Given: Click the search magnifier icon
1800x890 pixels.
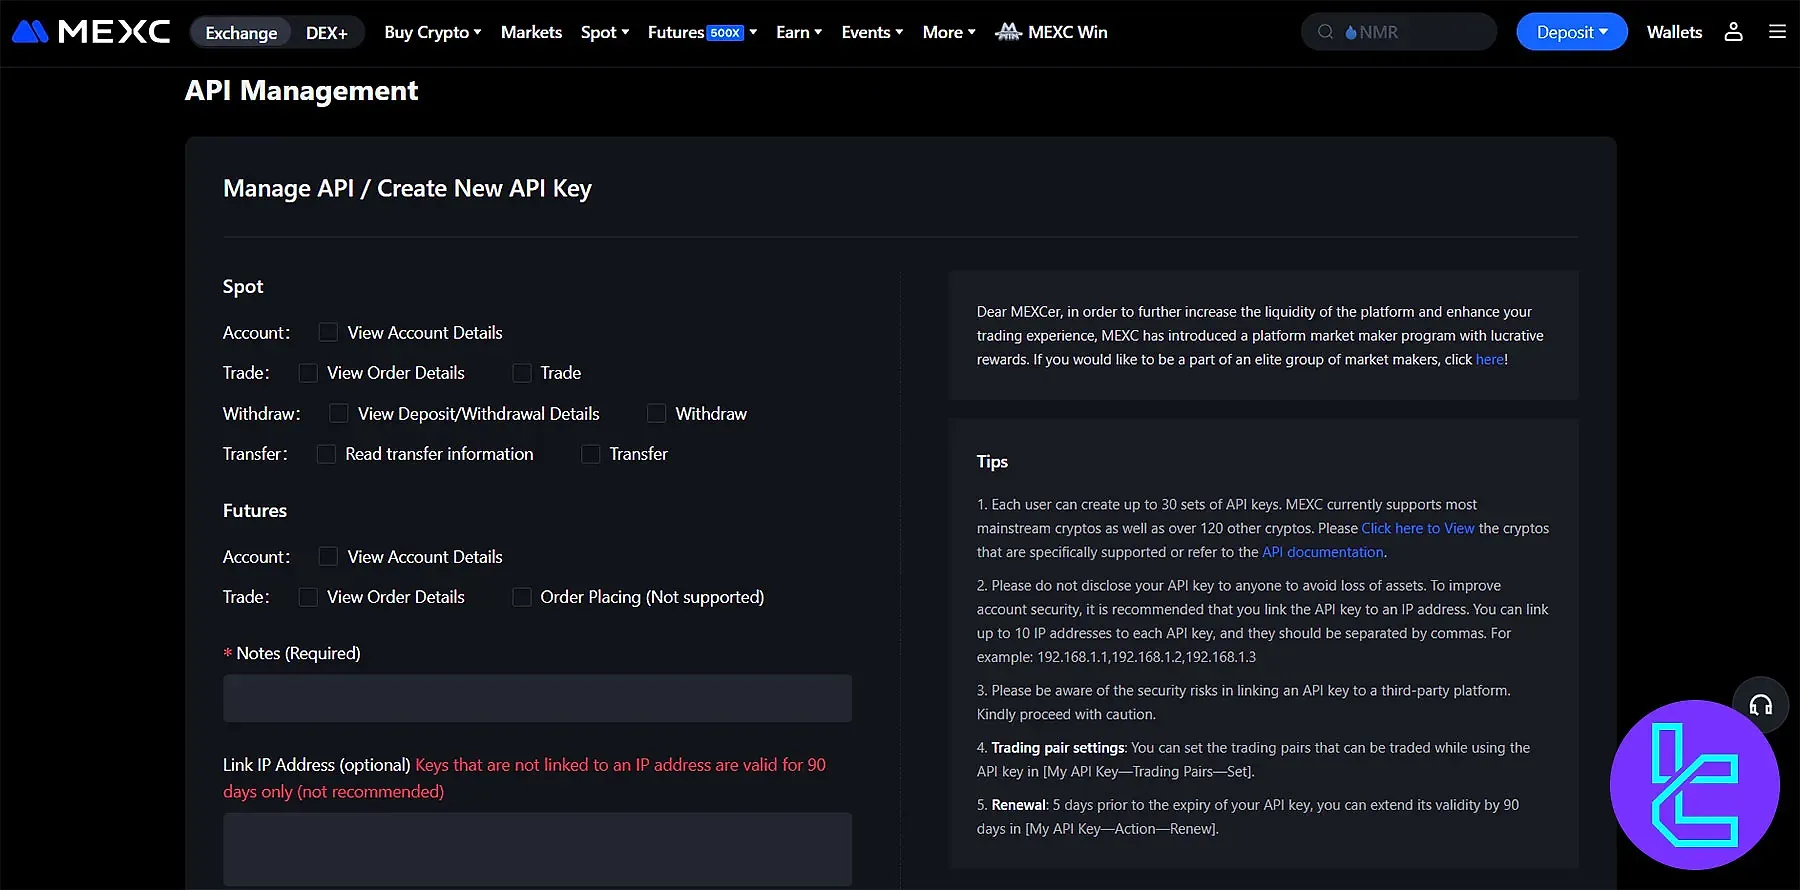Looking at the screenshot, I should [1325, 32].
